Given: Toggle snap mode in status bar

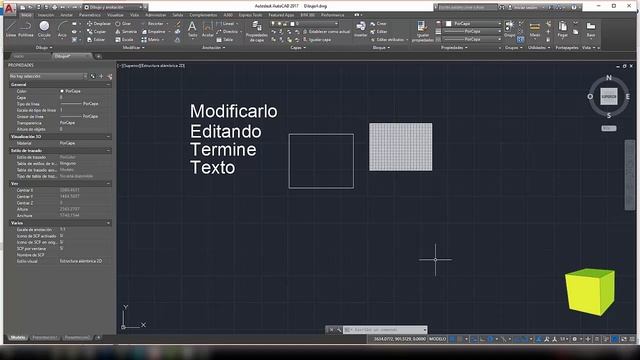Looking at the screenshot, I should (x=460, y=339).
